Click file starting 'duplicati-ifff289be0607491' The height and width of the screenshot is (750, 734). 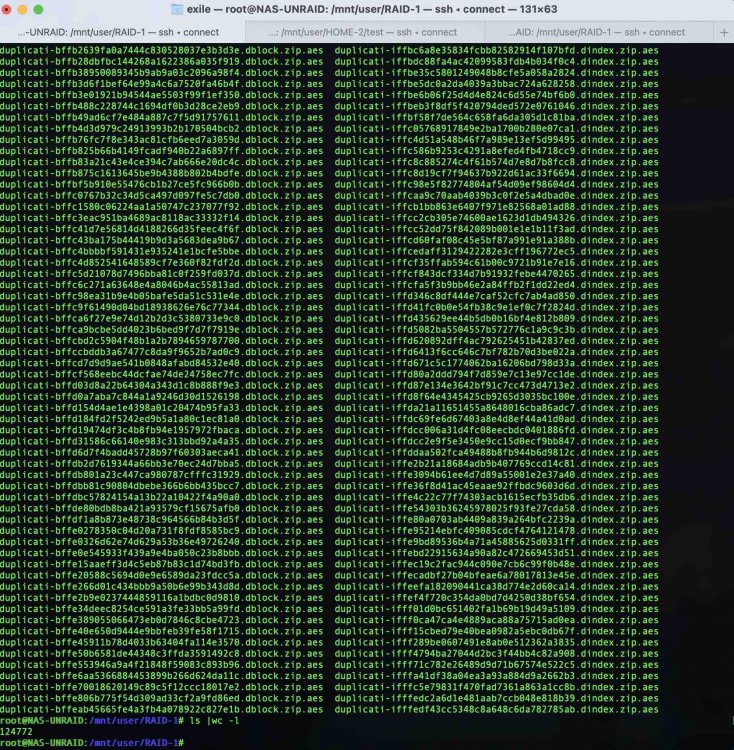tap(496, 642)
